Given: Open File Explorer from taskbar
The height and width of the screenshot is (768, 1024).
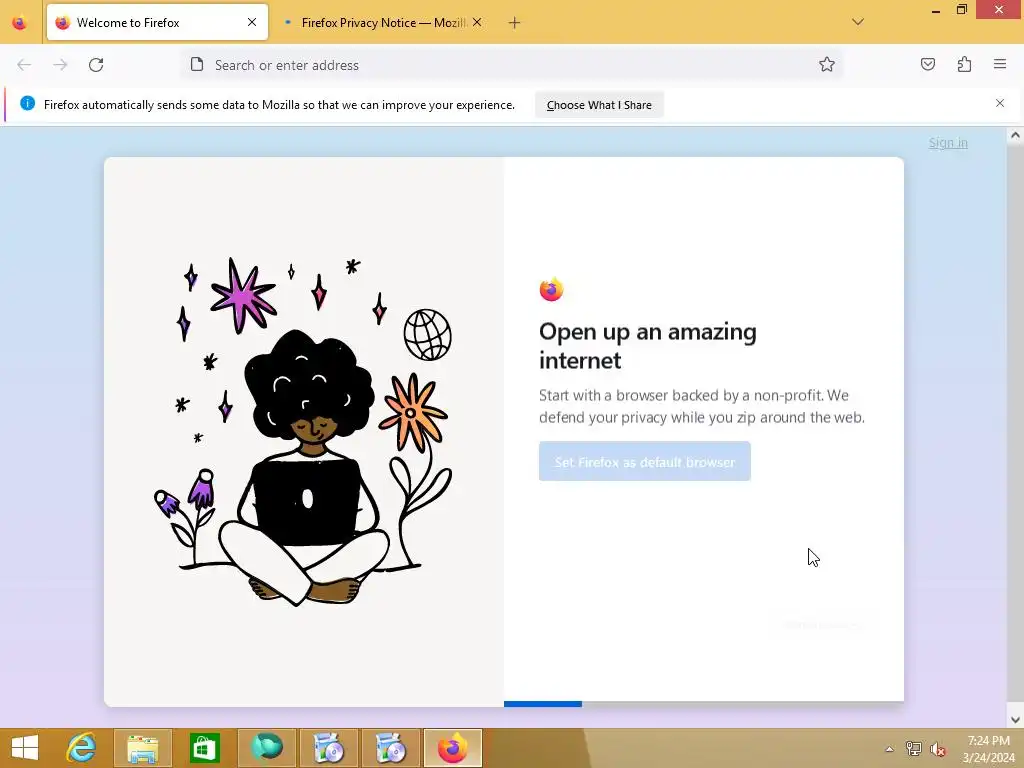Looking at the screenshot, I should 143,748.
